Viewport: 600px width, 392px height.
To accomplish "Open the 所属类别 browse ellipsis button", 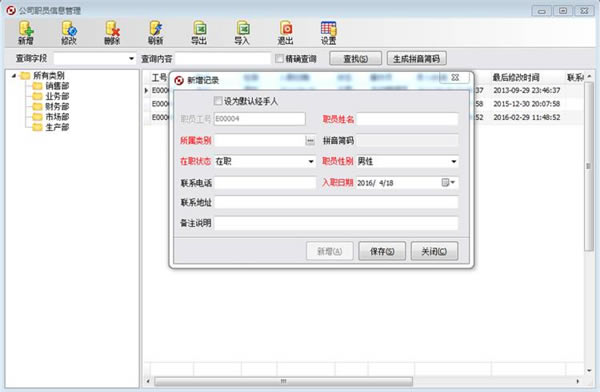I will (310, 141).
